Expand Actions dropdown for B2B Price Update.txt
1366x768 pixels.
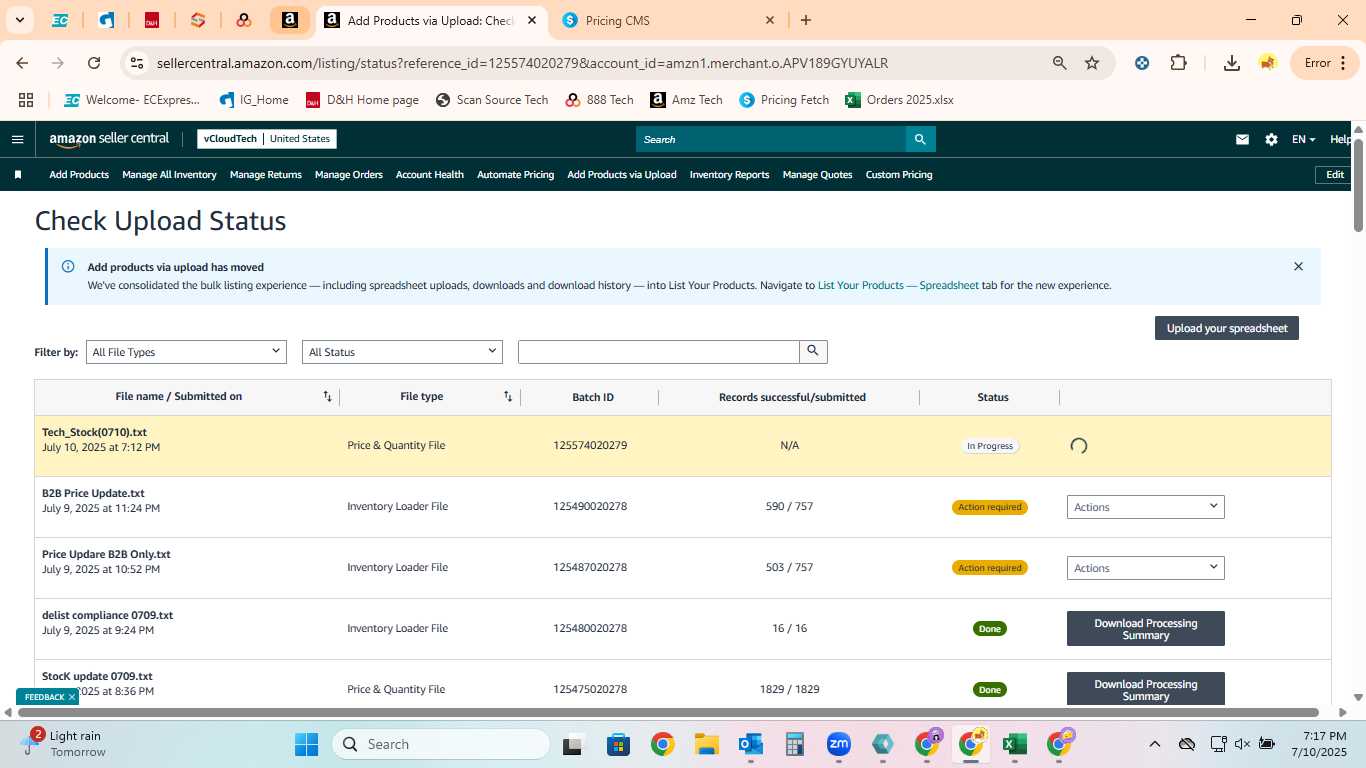pos(1146,507)
